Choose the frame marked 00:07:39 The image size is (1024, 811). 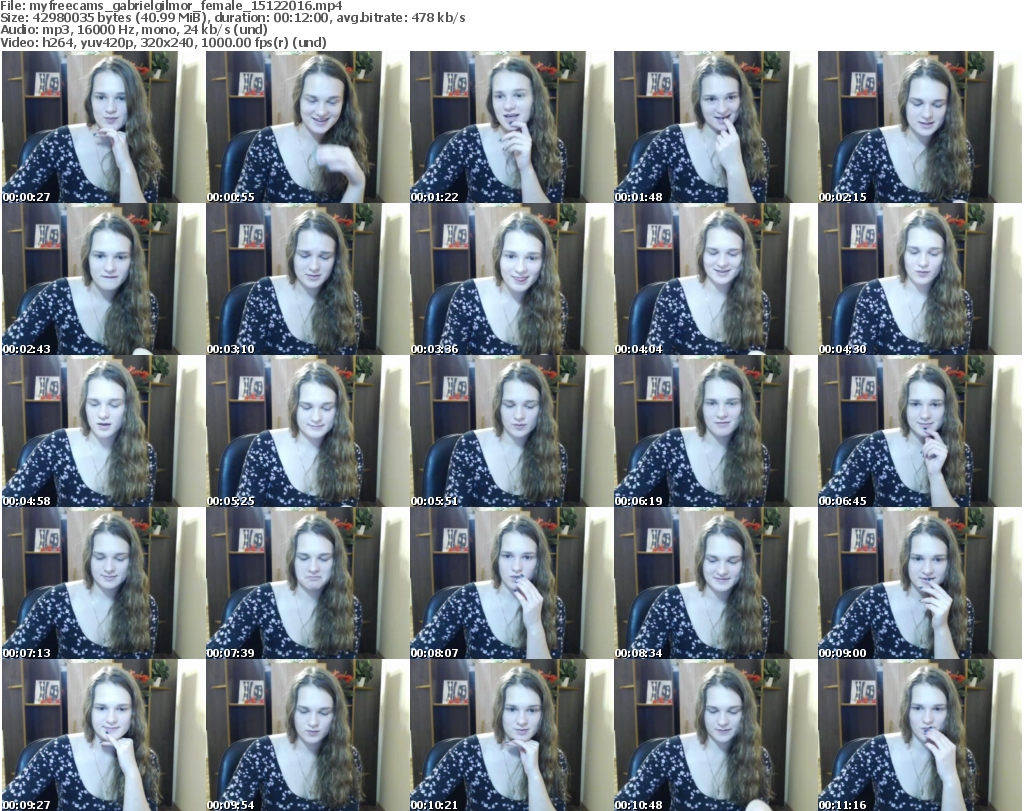(308, 583)
